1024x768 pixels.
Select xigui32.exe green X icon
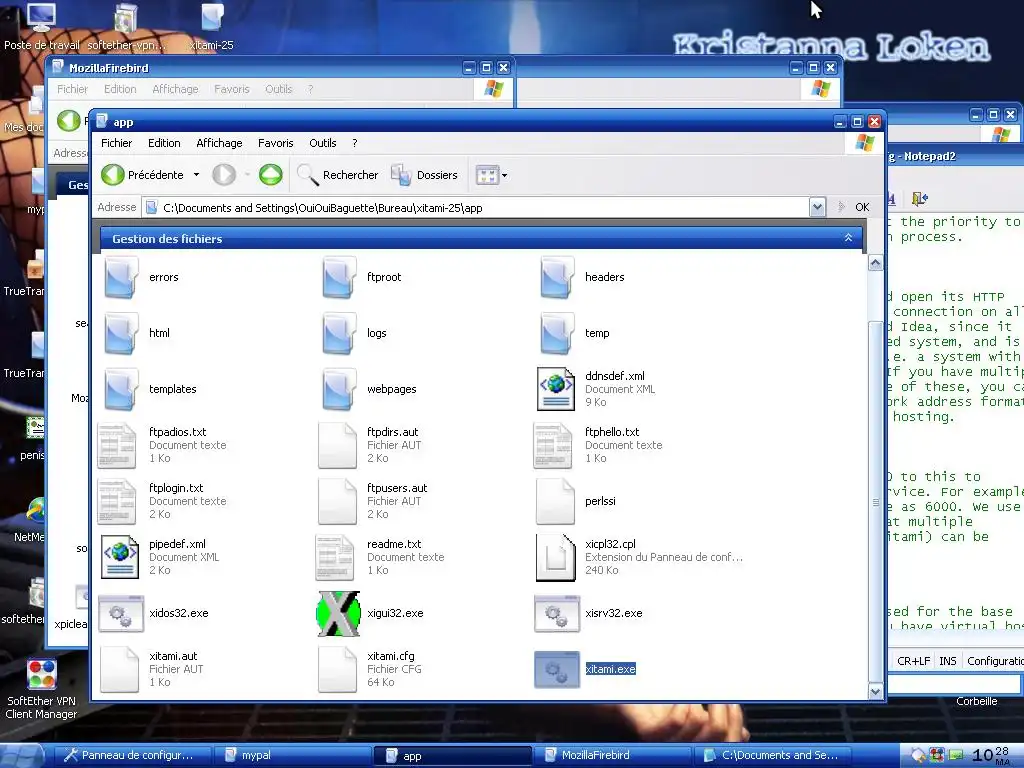338,613
